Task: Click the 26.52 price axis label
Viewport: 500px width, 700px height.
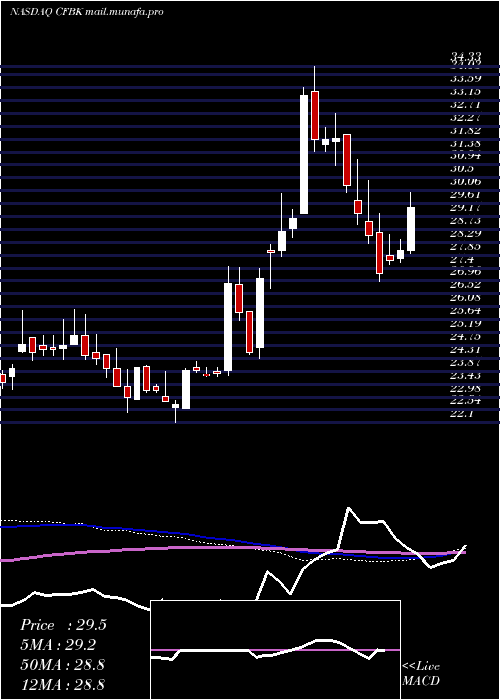Action: [466, 284]
